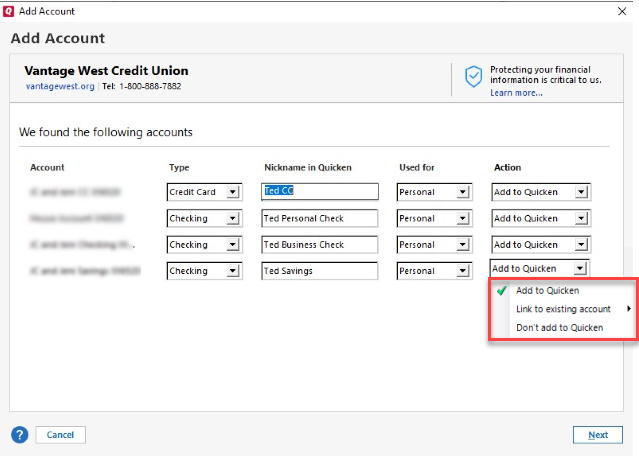Expand submenu arrow beside Link to existing account
Screen dimensions: 639x456
tap(628, 309)
